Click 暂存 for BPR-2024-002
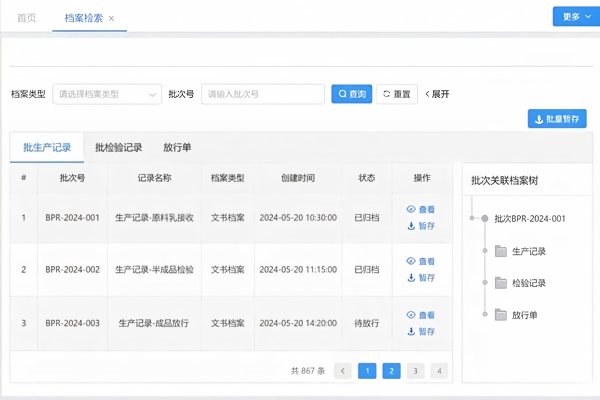The image size is (600, 400). [x=421, y=278]
